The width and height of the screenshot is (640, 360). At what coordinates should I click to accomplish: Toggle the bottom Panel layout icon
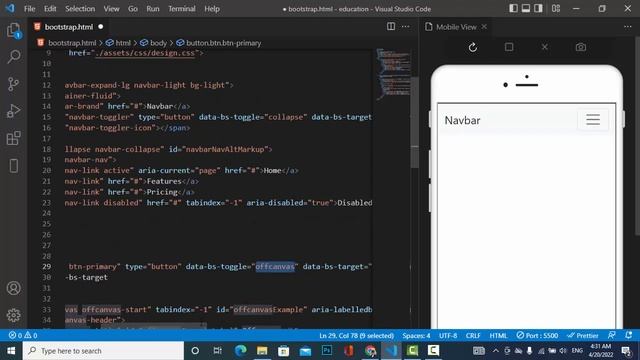point(526,8)
